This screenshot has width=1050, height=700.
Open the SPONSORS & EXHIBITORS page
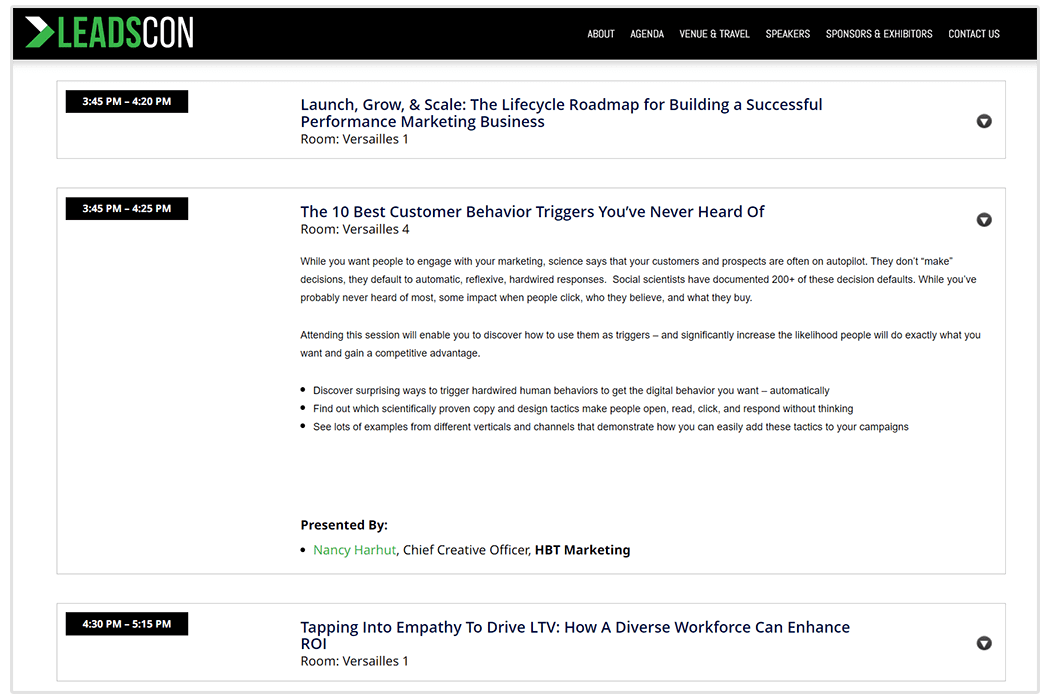coord(879,33)
